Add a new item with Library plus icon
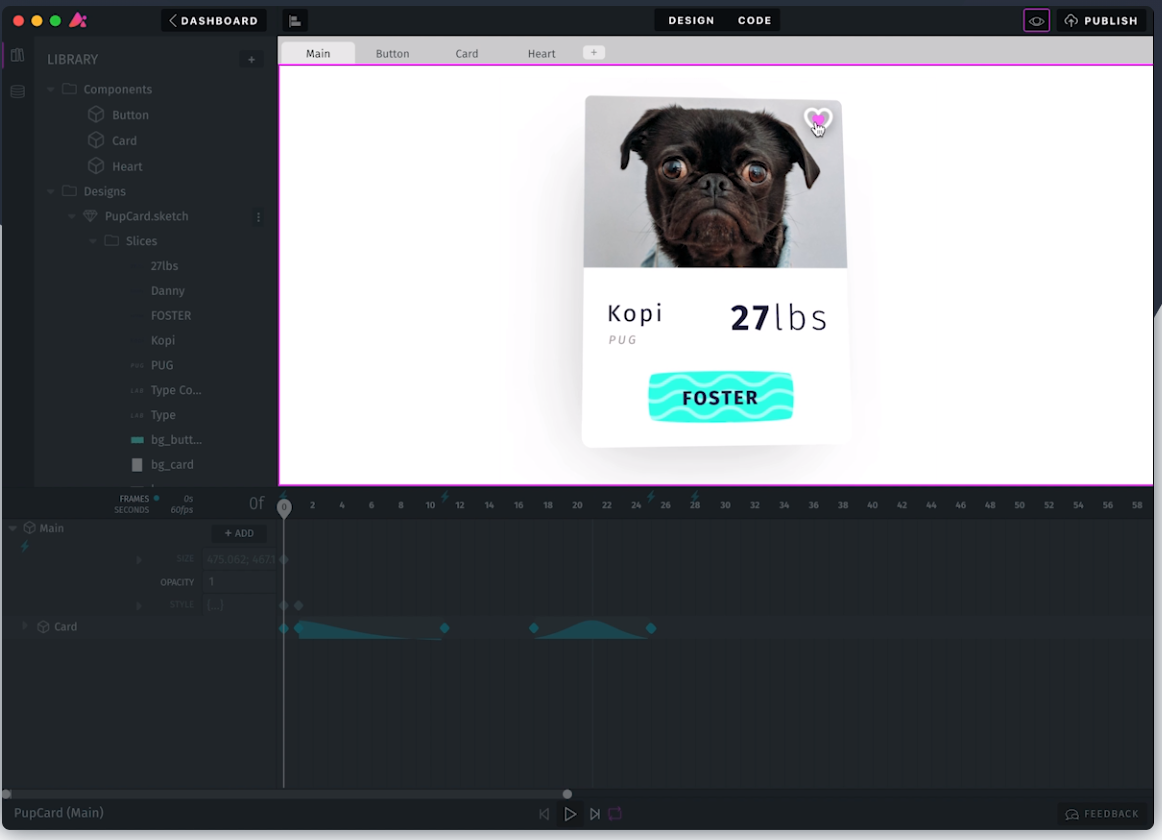This screenshot has width=1162, height=840. click(x=251, y=60)
